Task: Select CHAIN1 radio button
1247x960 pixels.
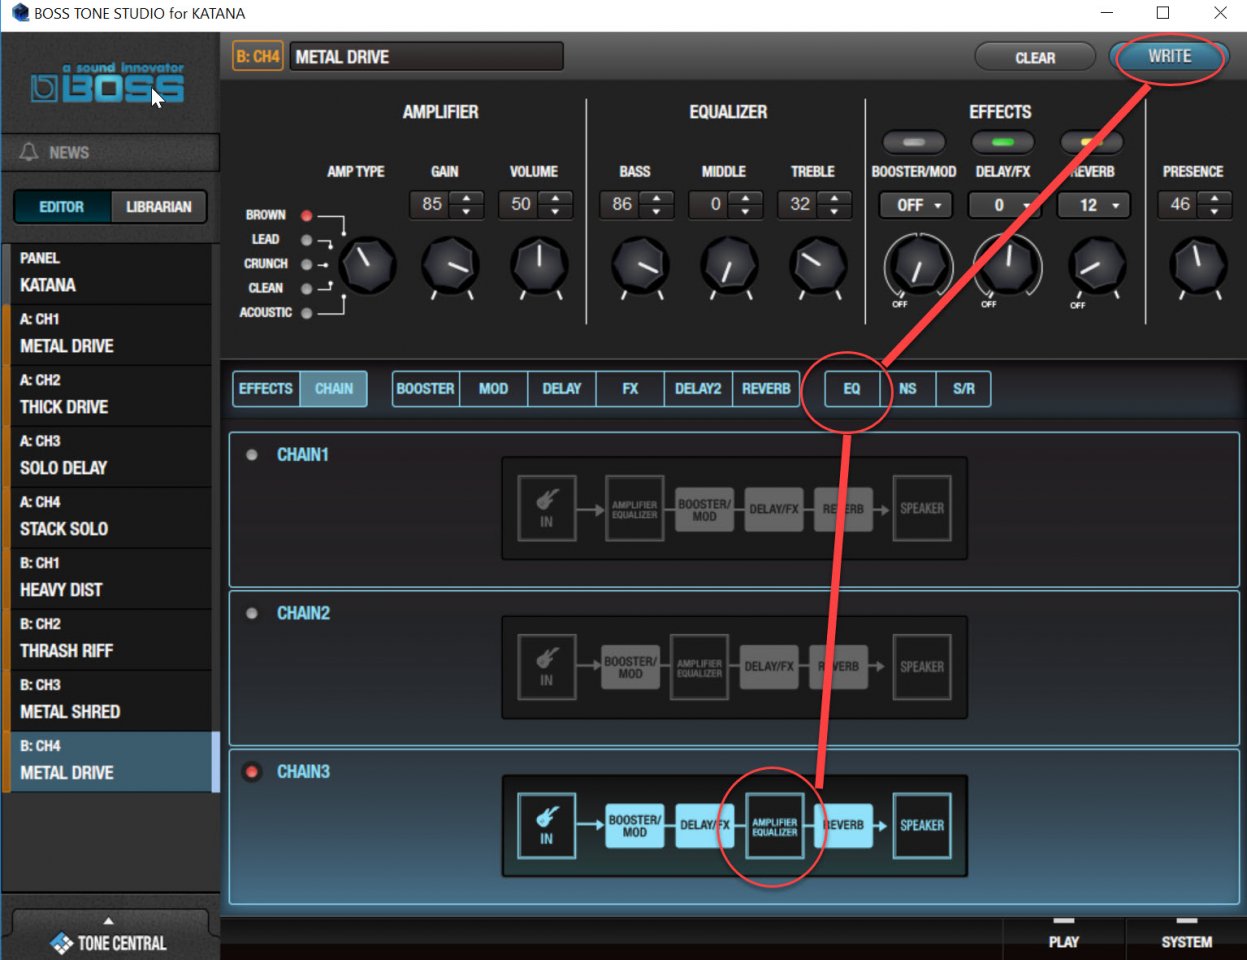Action: click(x=252, y=455)
